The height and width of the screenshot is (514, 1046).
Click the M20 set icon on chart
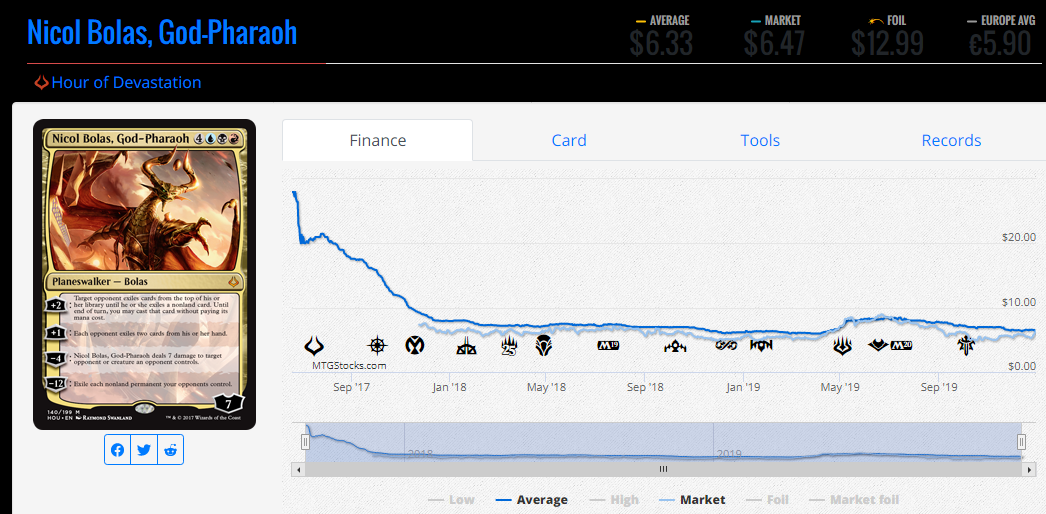coord(901,345)
